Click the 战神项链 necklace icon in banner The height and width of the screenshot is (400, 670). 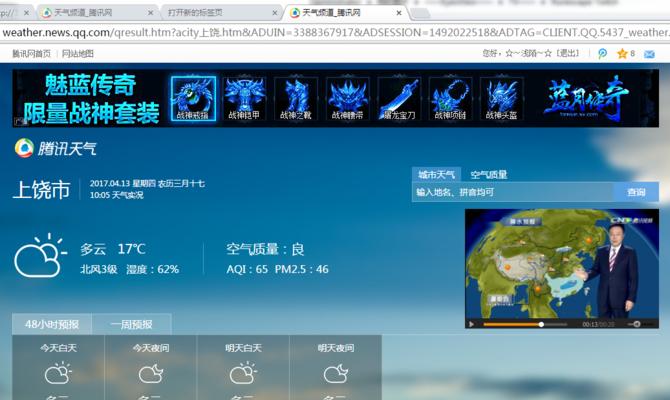pyautogui.click(x=450, y=99)
